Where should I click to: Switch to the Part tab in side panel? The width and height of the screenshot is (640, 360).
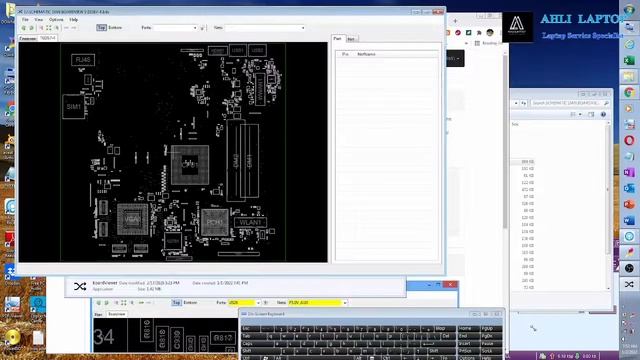(x=338, y=38)
